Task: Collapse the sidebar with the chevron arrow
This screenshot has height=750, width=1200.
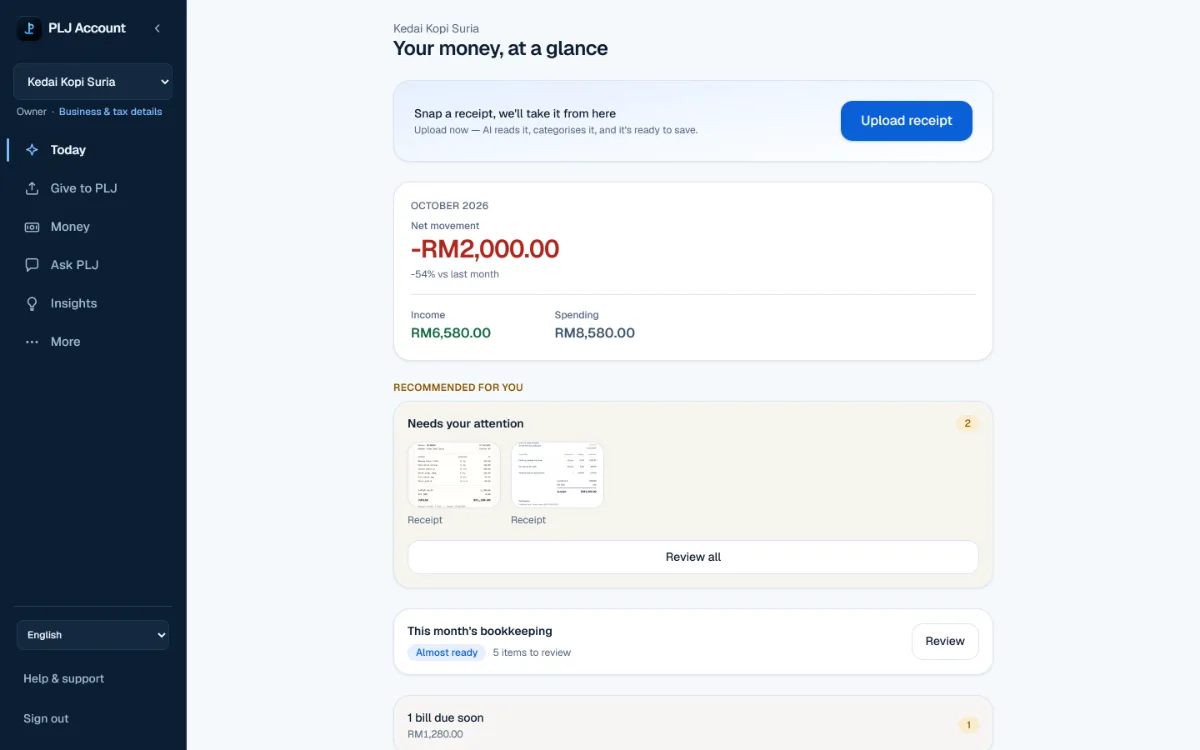Action: [157, 28]
